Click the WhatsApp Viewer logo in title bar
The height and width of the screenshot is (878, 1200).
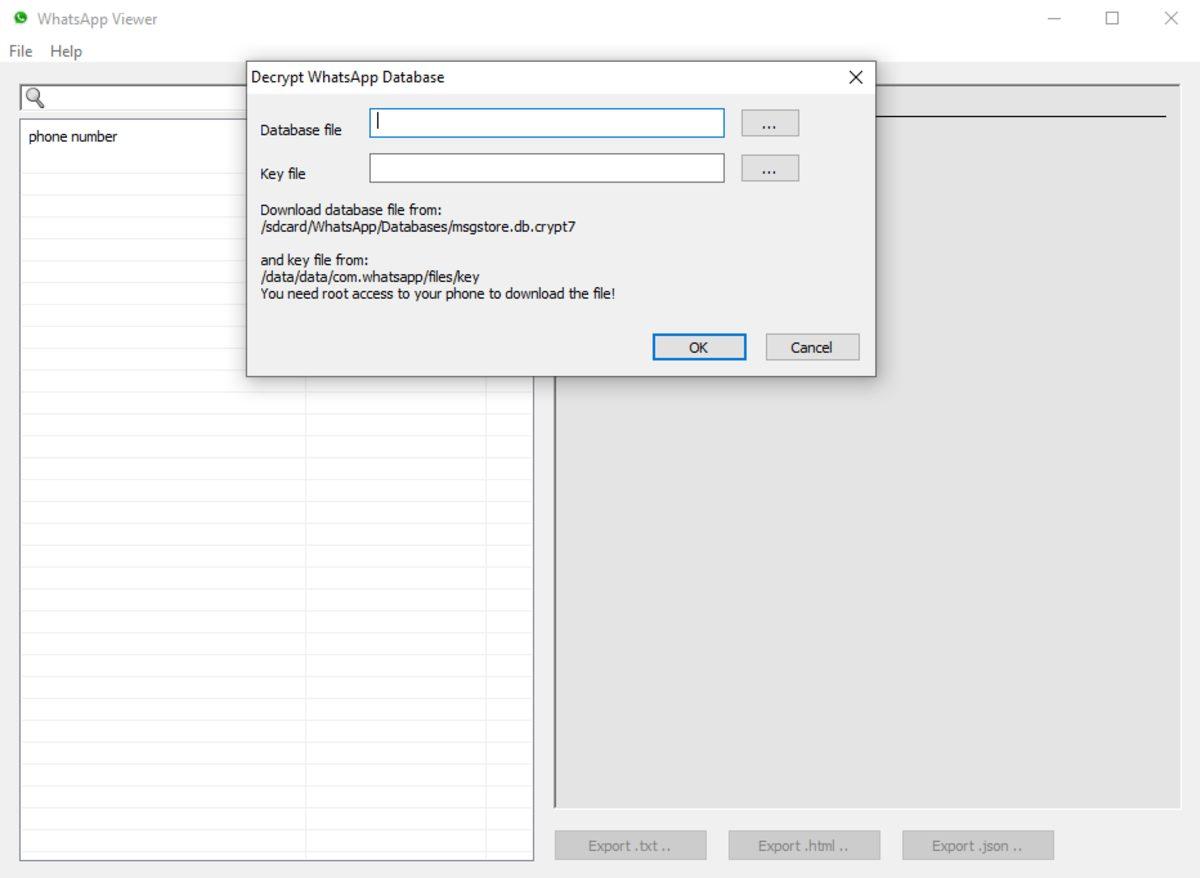click(20, 18)
